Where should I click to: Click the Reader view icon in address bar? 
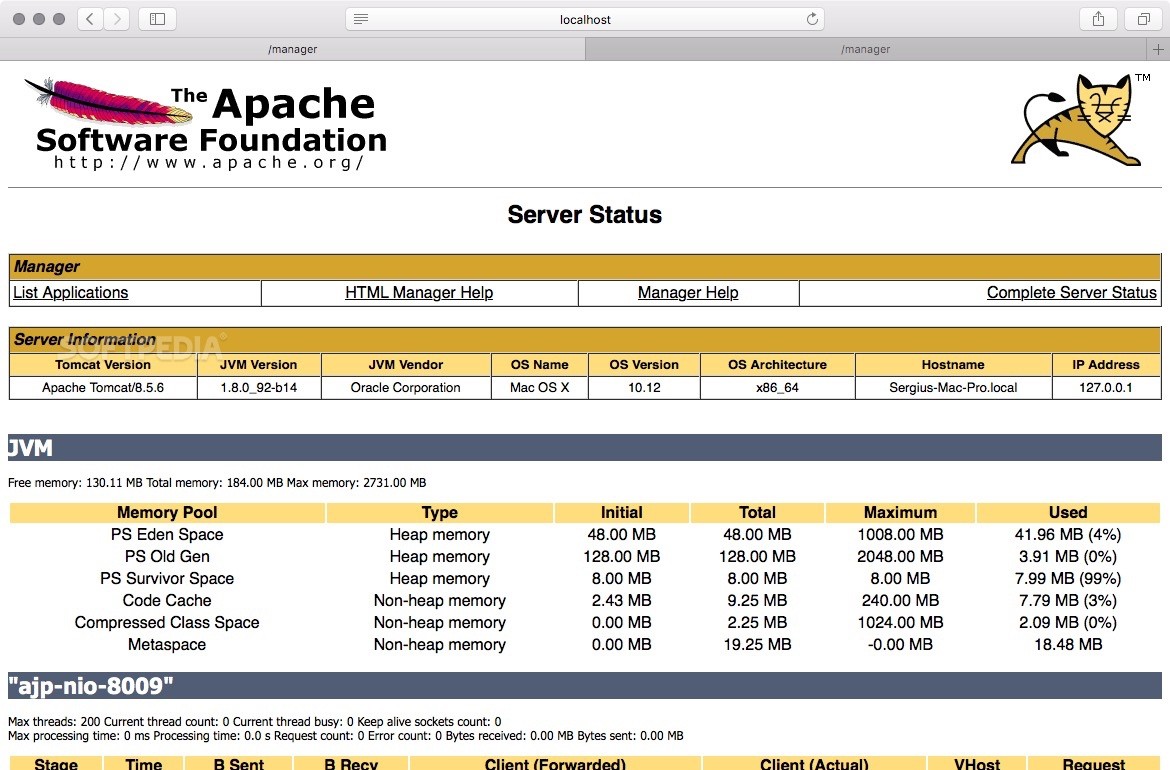360,19
